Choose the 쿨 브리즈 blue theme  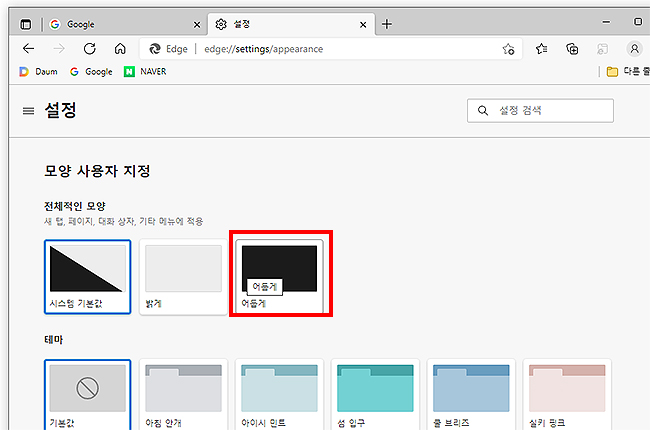click(x=471, y=394)
